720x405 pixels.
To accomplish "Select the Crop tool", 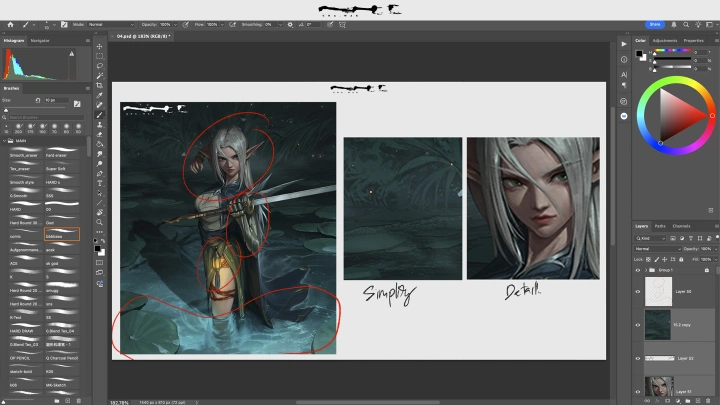I will tap(99, 85).
